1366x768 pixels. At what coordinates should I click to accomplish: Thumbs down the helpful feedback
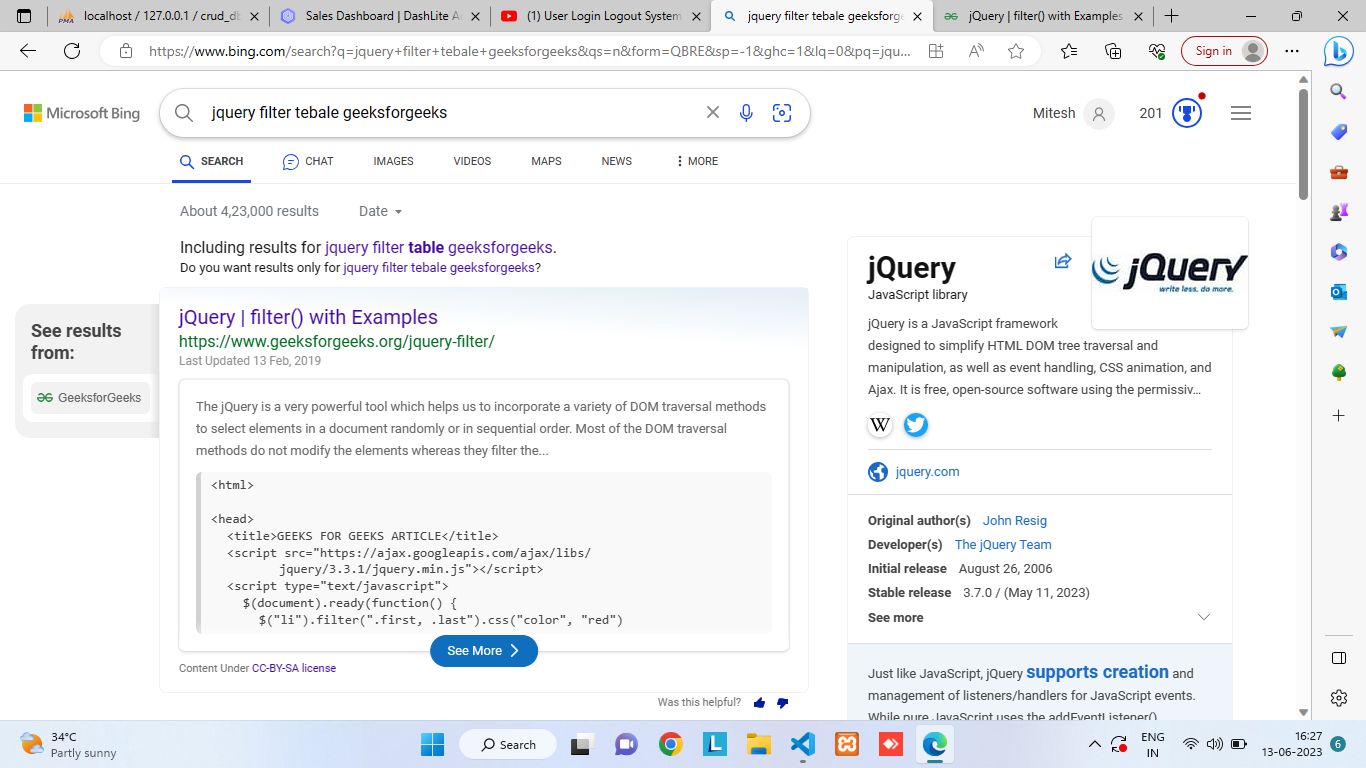click(x=782, y=703)
